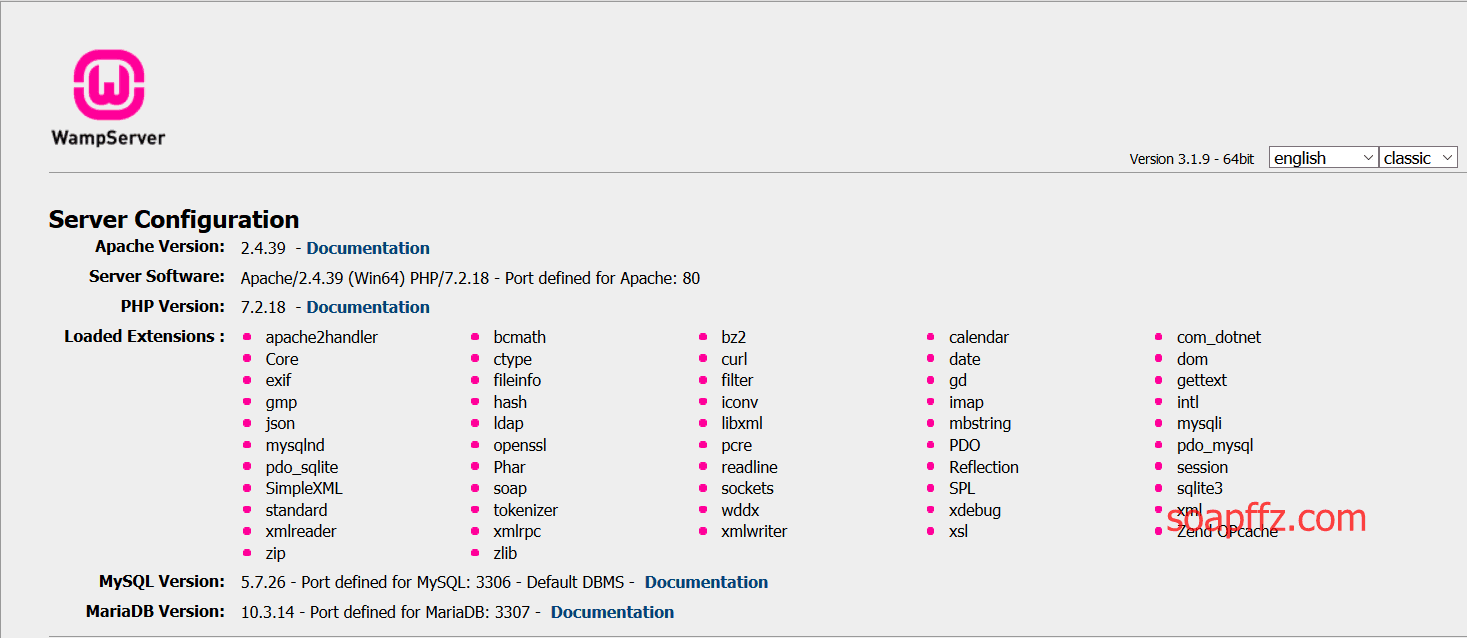The image size is (1467, 638).
Task: Click pink bullet next to xdebug
Action: point(931,510)
